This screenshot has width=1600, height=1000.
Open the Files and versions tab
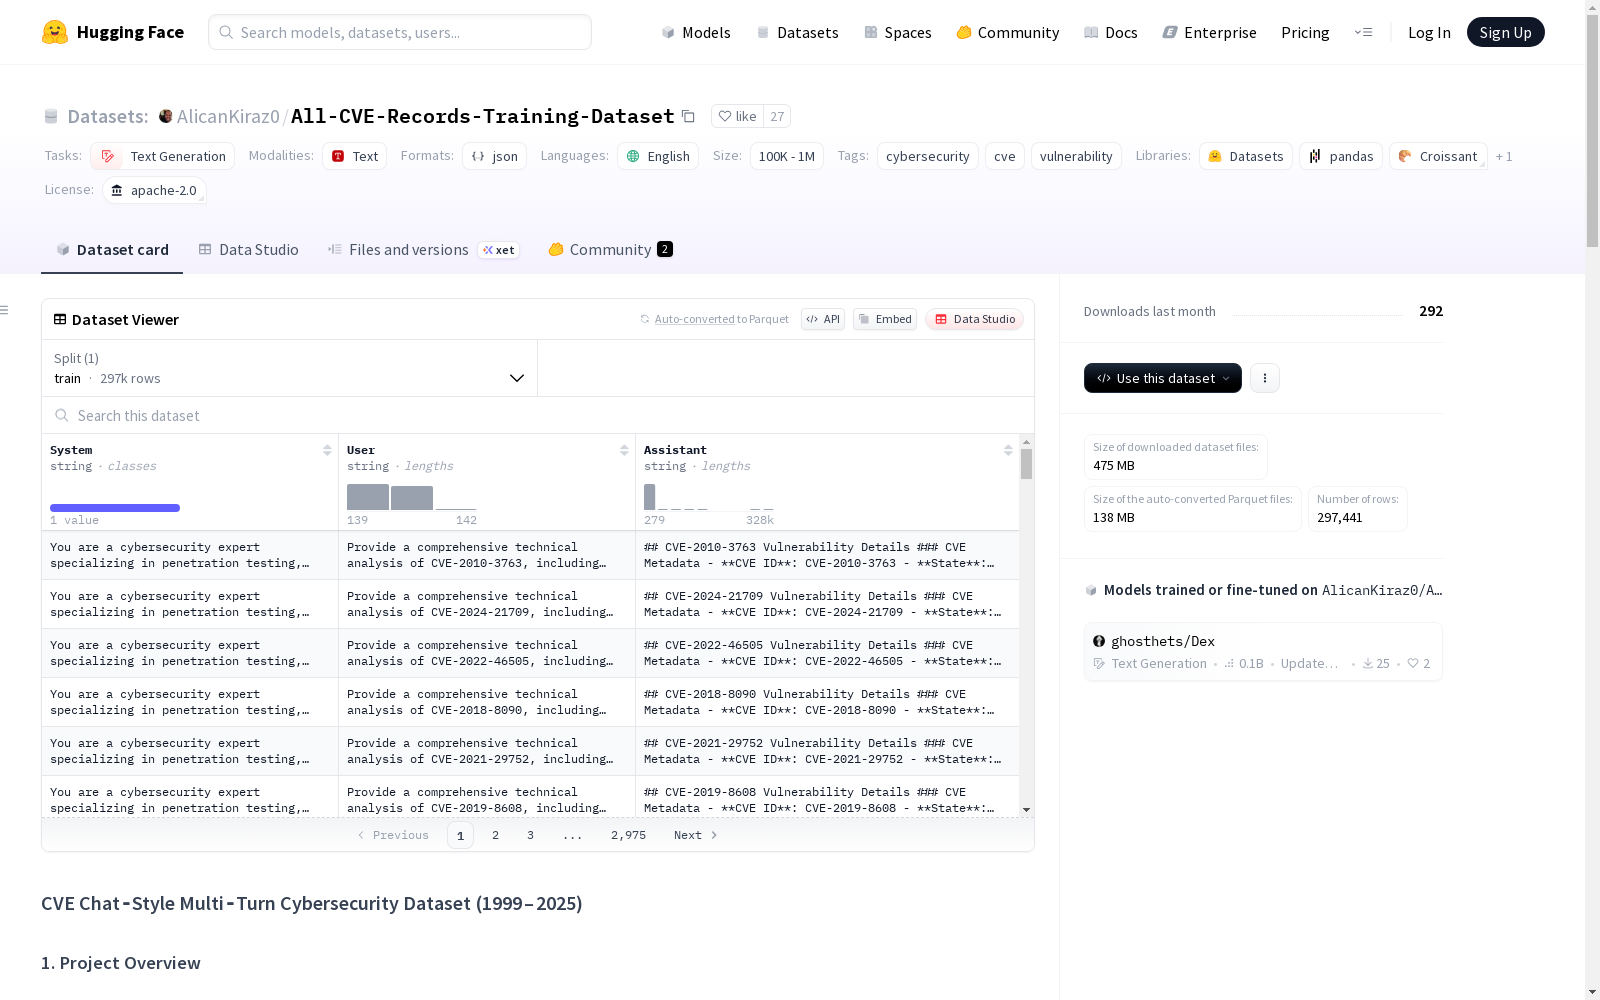point(423,250)
